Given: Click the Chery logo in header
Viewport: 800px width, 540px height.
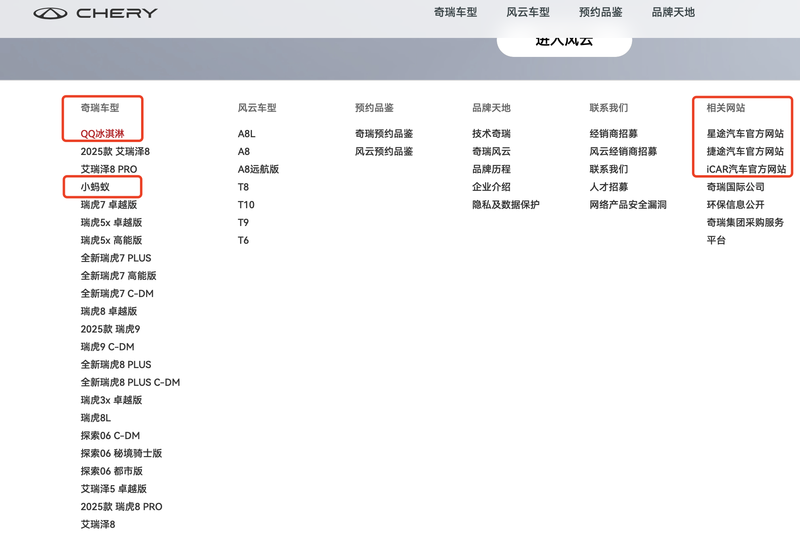Looking at the screenshot, I should click(x=95, y=13).
